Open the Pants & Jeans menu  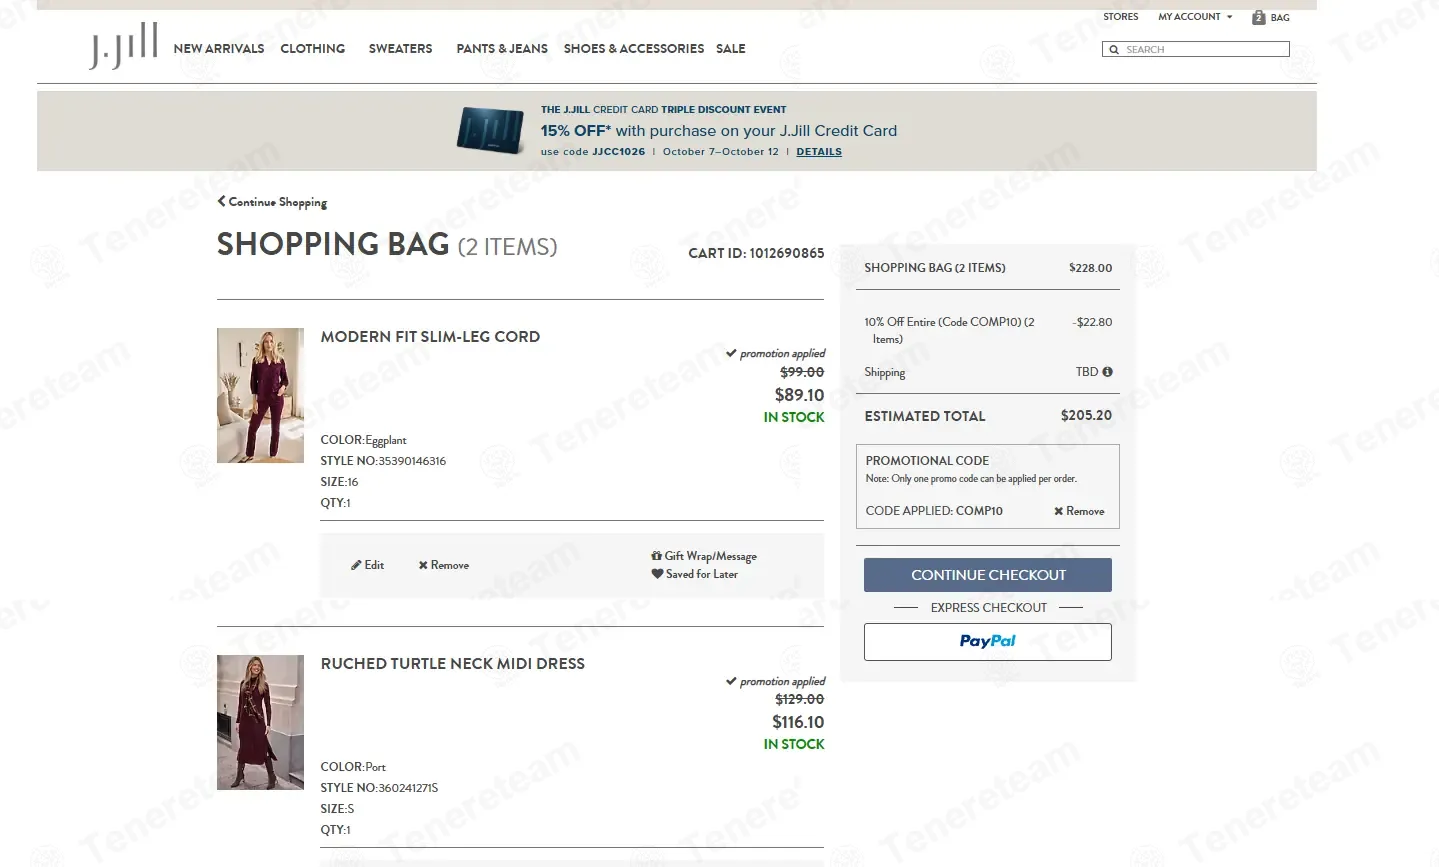(x=502, y=48)
